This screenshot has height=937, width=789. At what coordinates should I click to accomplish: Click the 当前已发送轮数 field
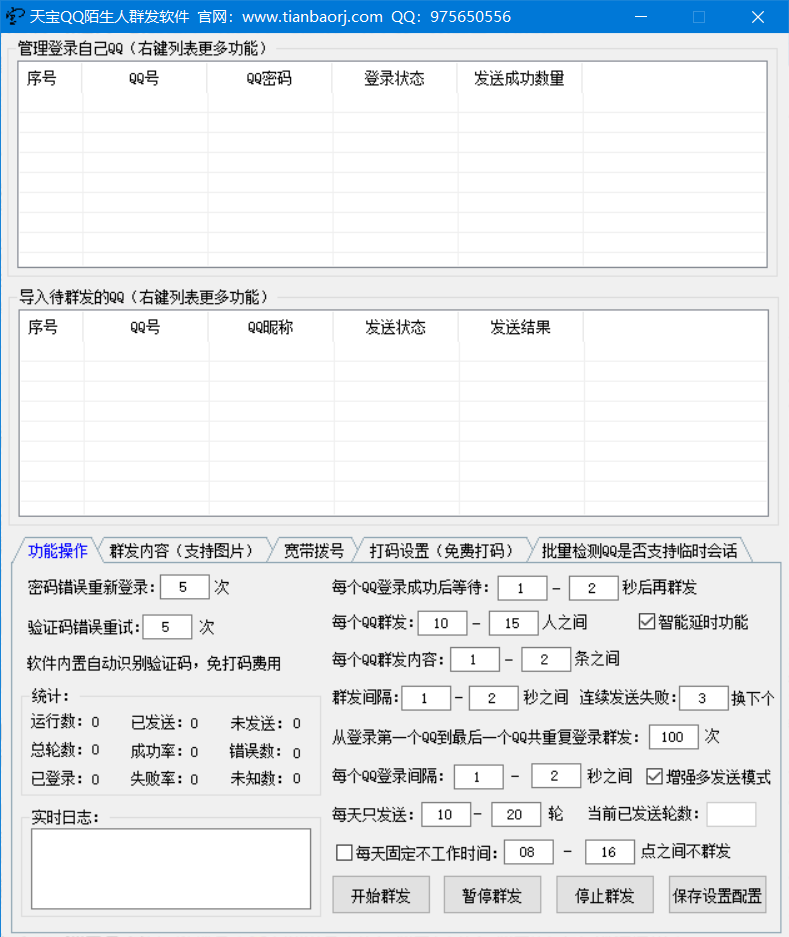pos(731,814)
